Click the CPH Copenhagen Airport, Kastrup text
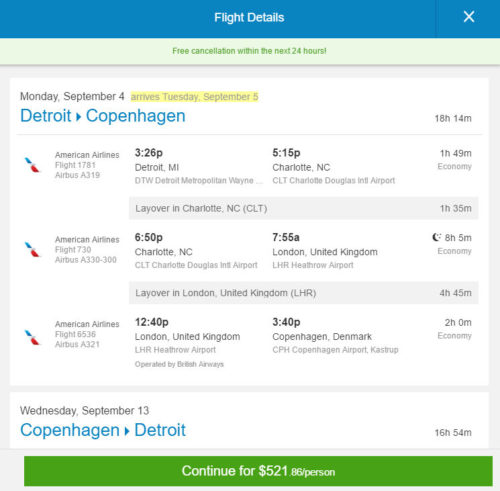 [335, 350]
